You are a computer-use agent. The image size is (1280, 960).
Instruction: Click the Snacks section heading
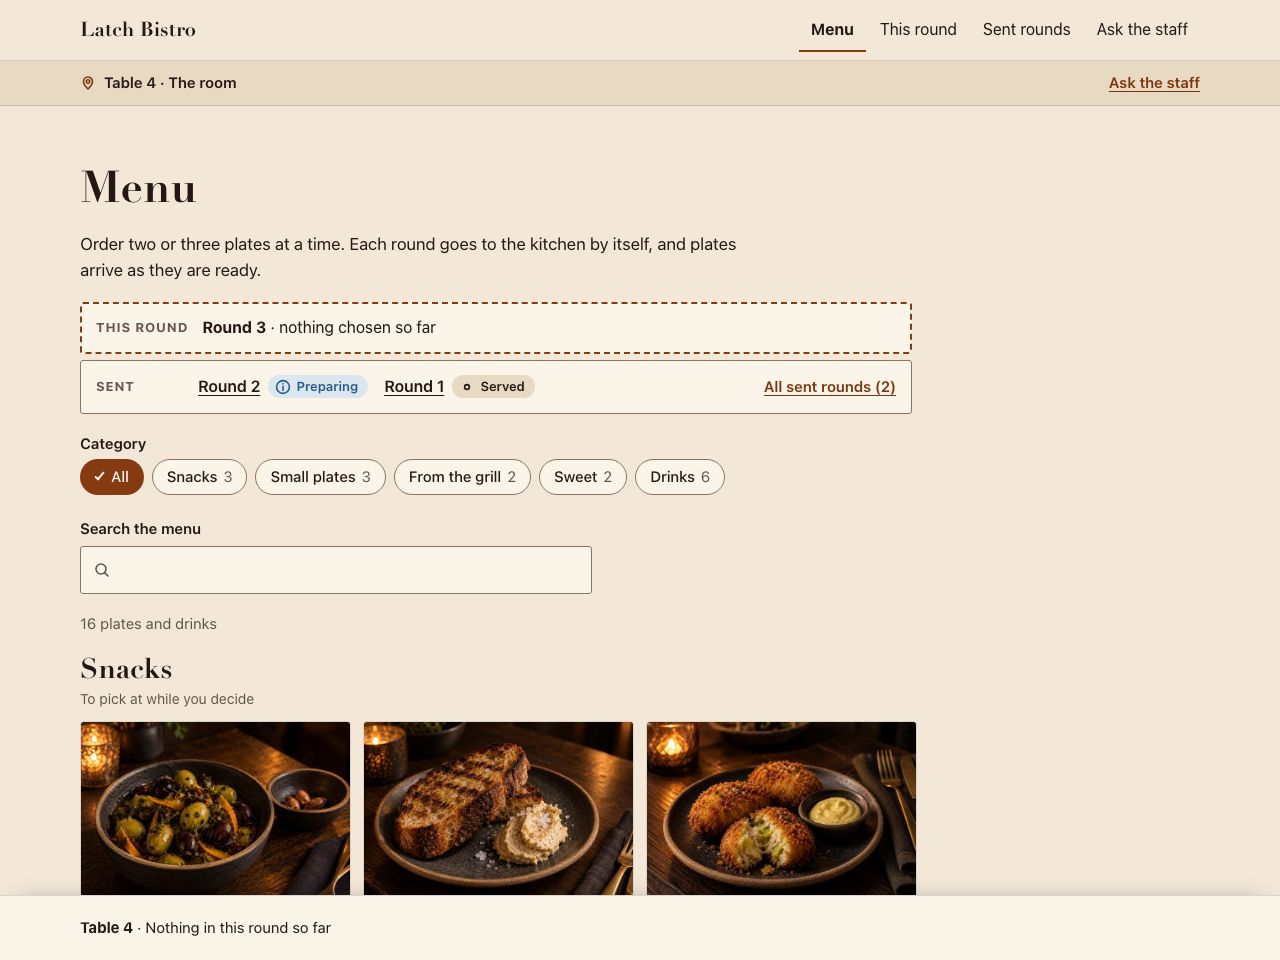pyautogui.click(x=126, y=668)
